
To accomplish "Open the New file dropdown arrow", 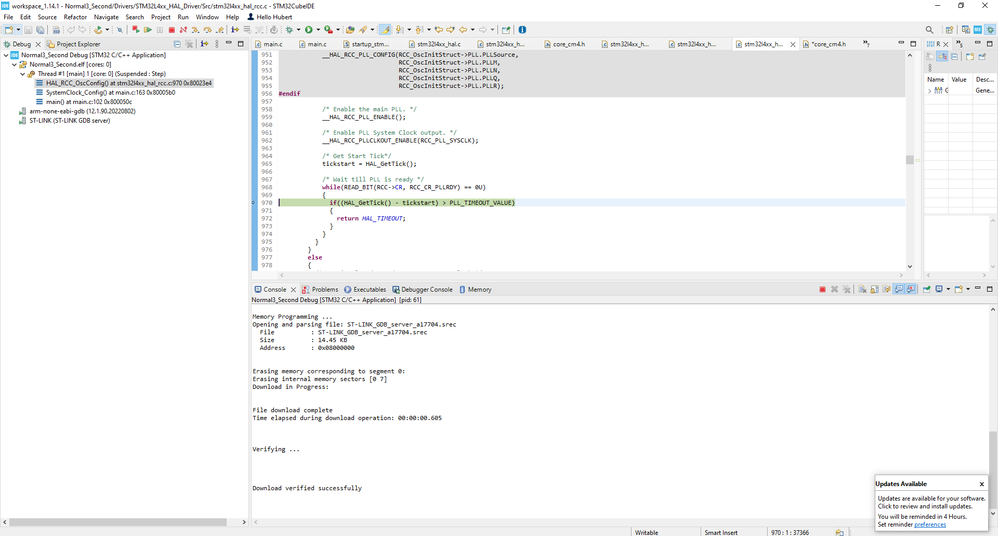I will pos(17,30).
